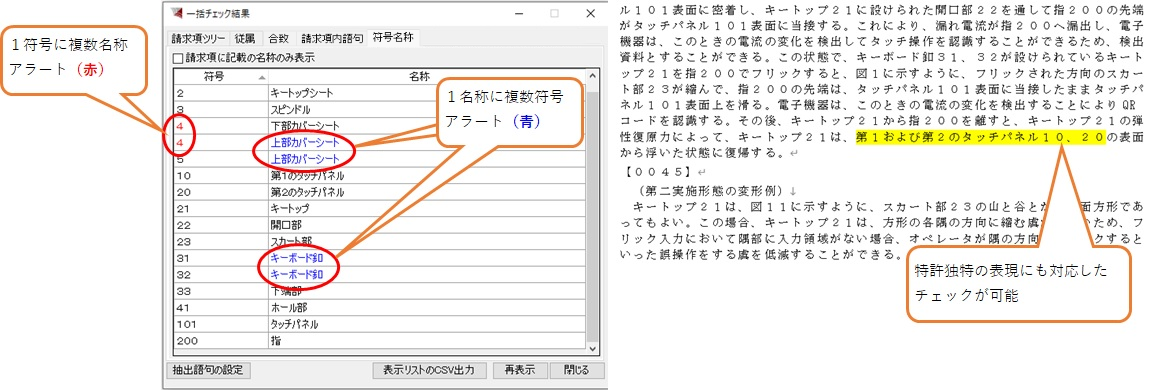The width and height of the screenshot is (1169, 390).
Task: Select the 合致 tab
Action: tap(279, 38)
